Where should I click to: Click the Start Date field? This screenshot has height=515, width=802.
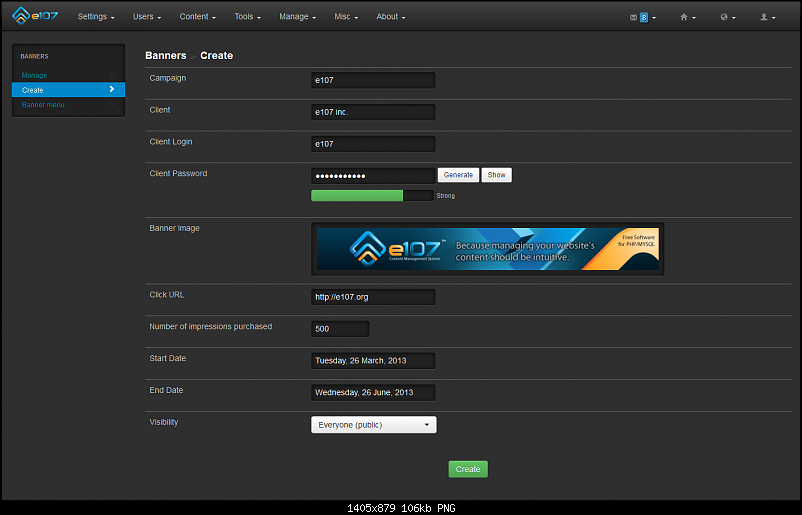(373, 360)
